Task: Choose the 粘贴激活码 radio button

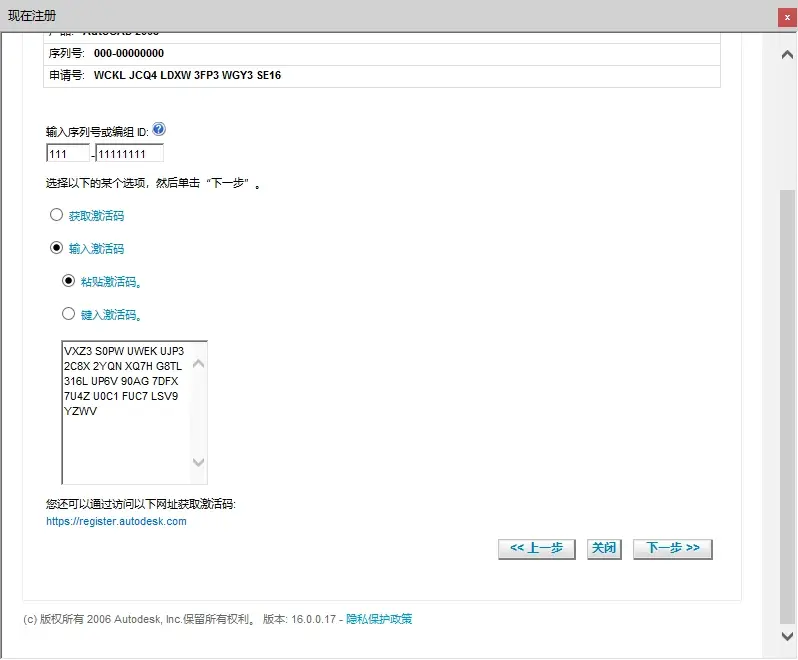Action: [68, 281]
